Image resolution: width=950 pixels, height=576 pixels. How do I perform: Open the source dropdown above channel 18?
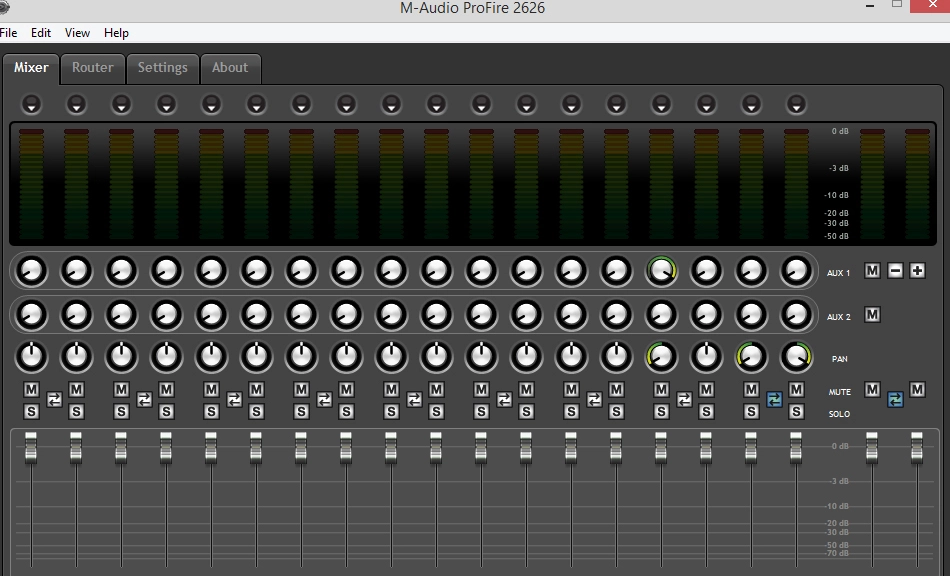pyautogui.click(x=796, y=104)
